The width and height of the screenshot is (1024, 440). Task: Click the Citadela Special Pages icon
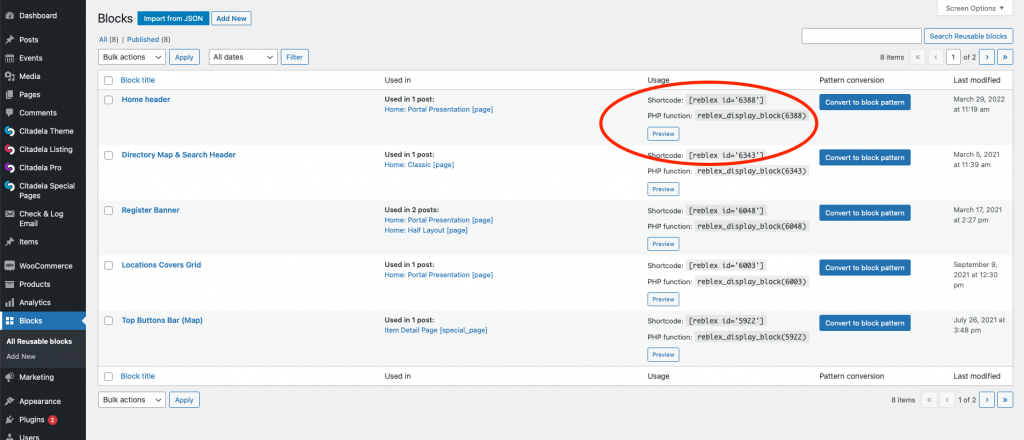pos(10,186)
